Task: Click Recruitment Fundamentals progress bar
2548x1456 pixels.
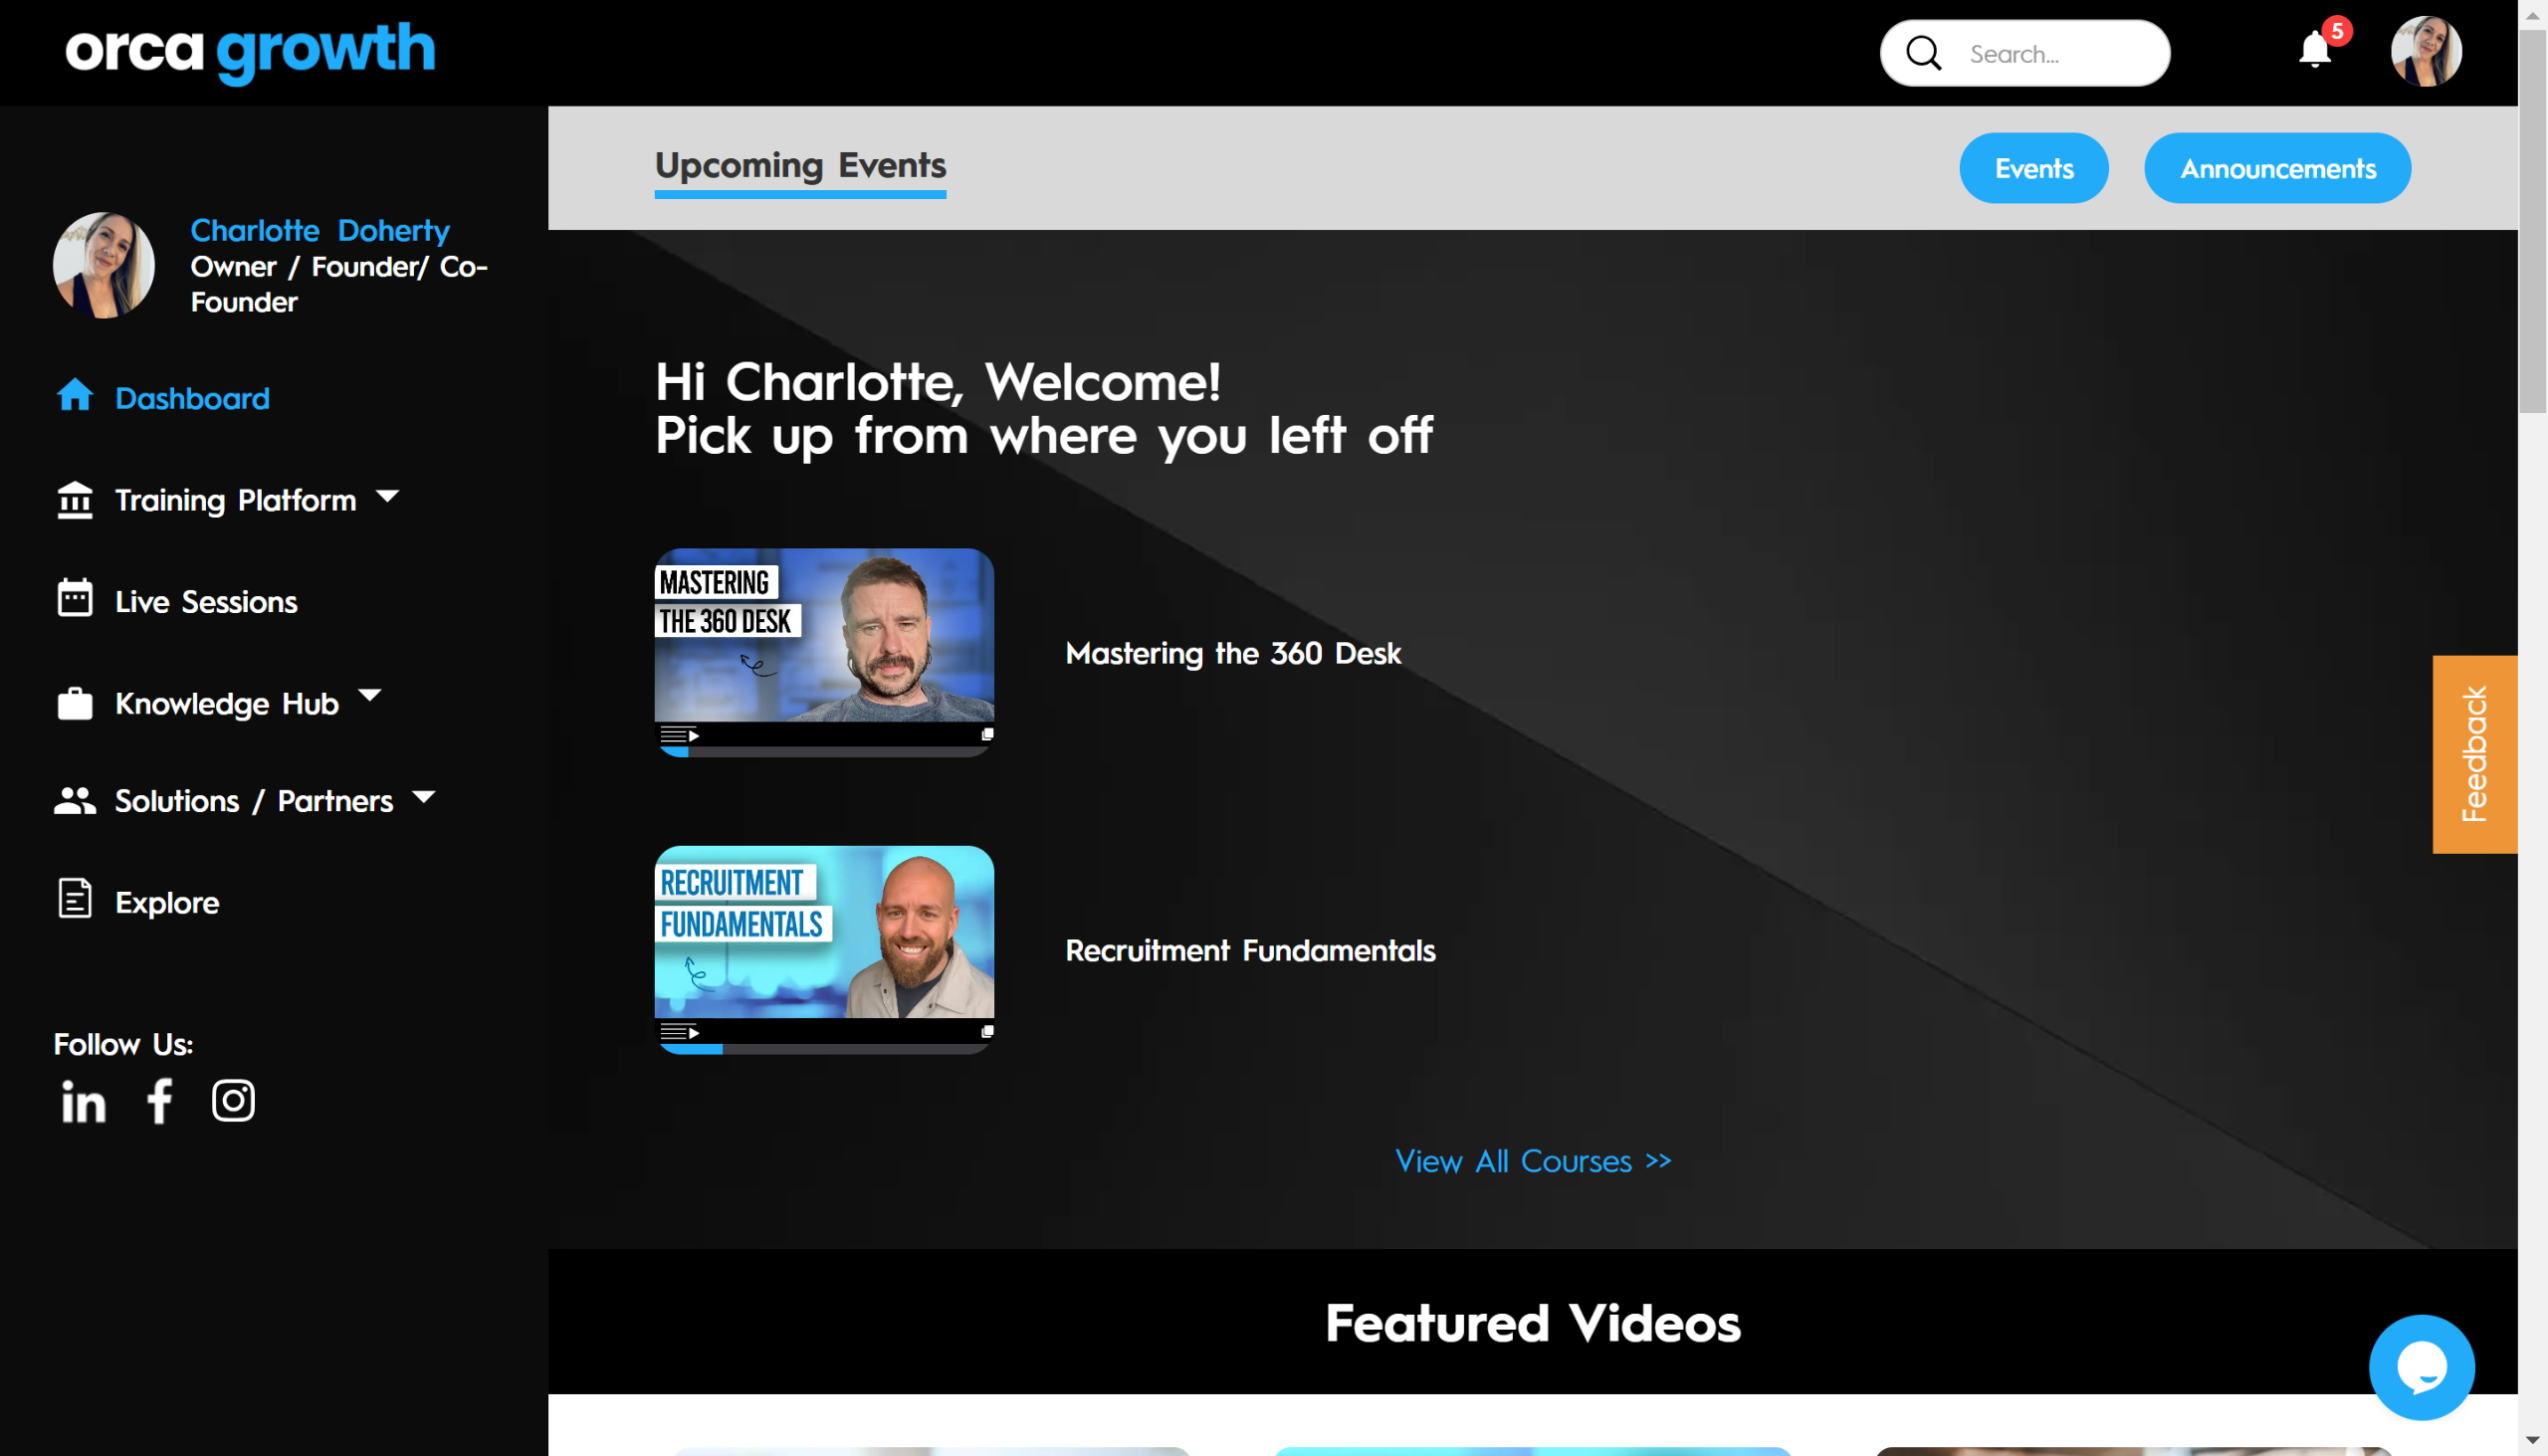Action: tap(824, 1049)
